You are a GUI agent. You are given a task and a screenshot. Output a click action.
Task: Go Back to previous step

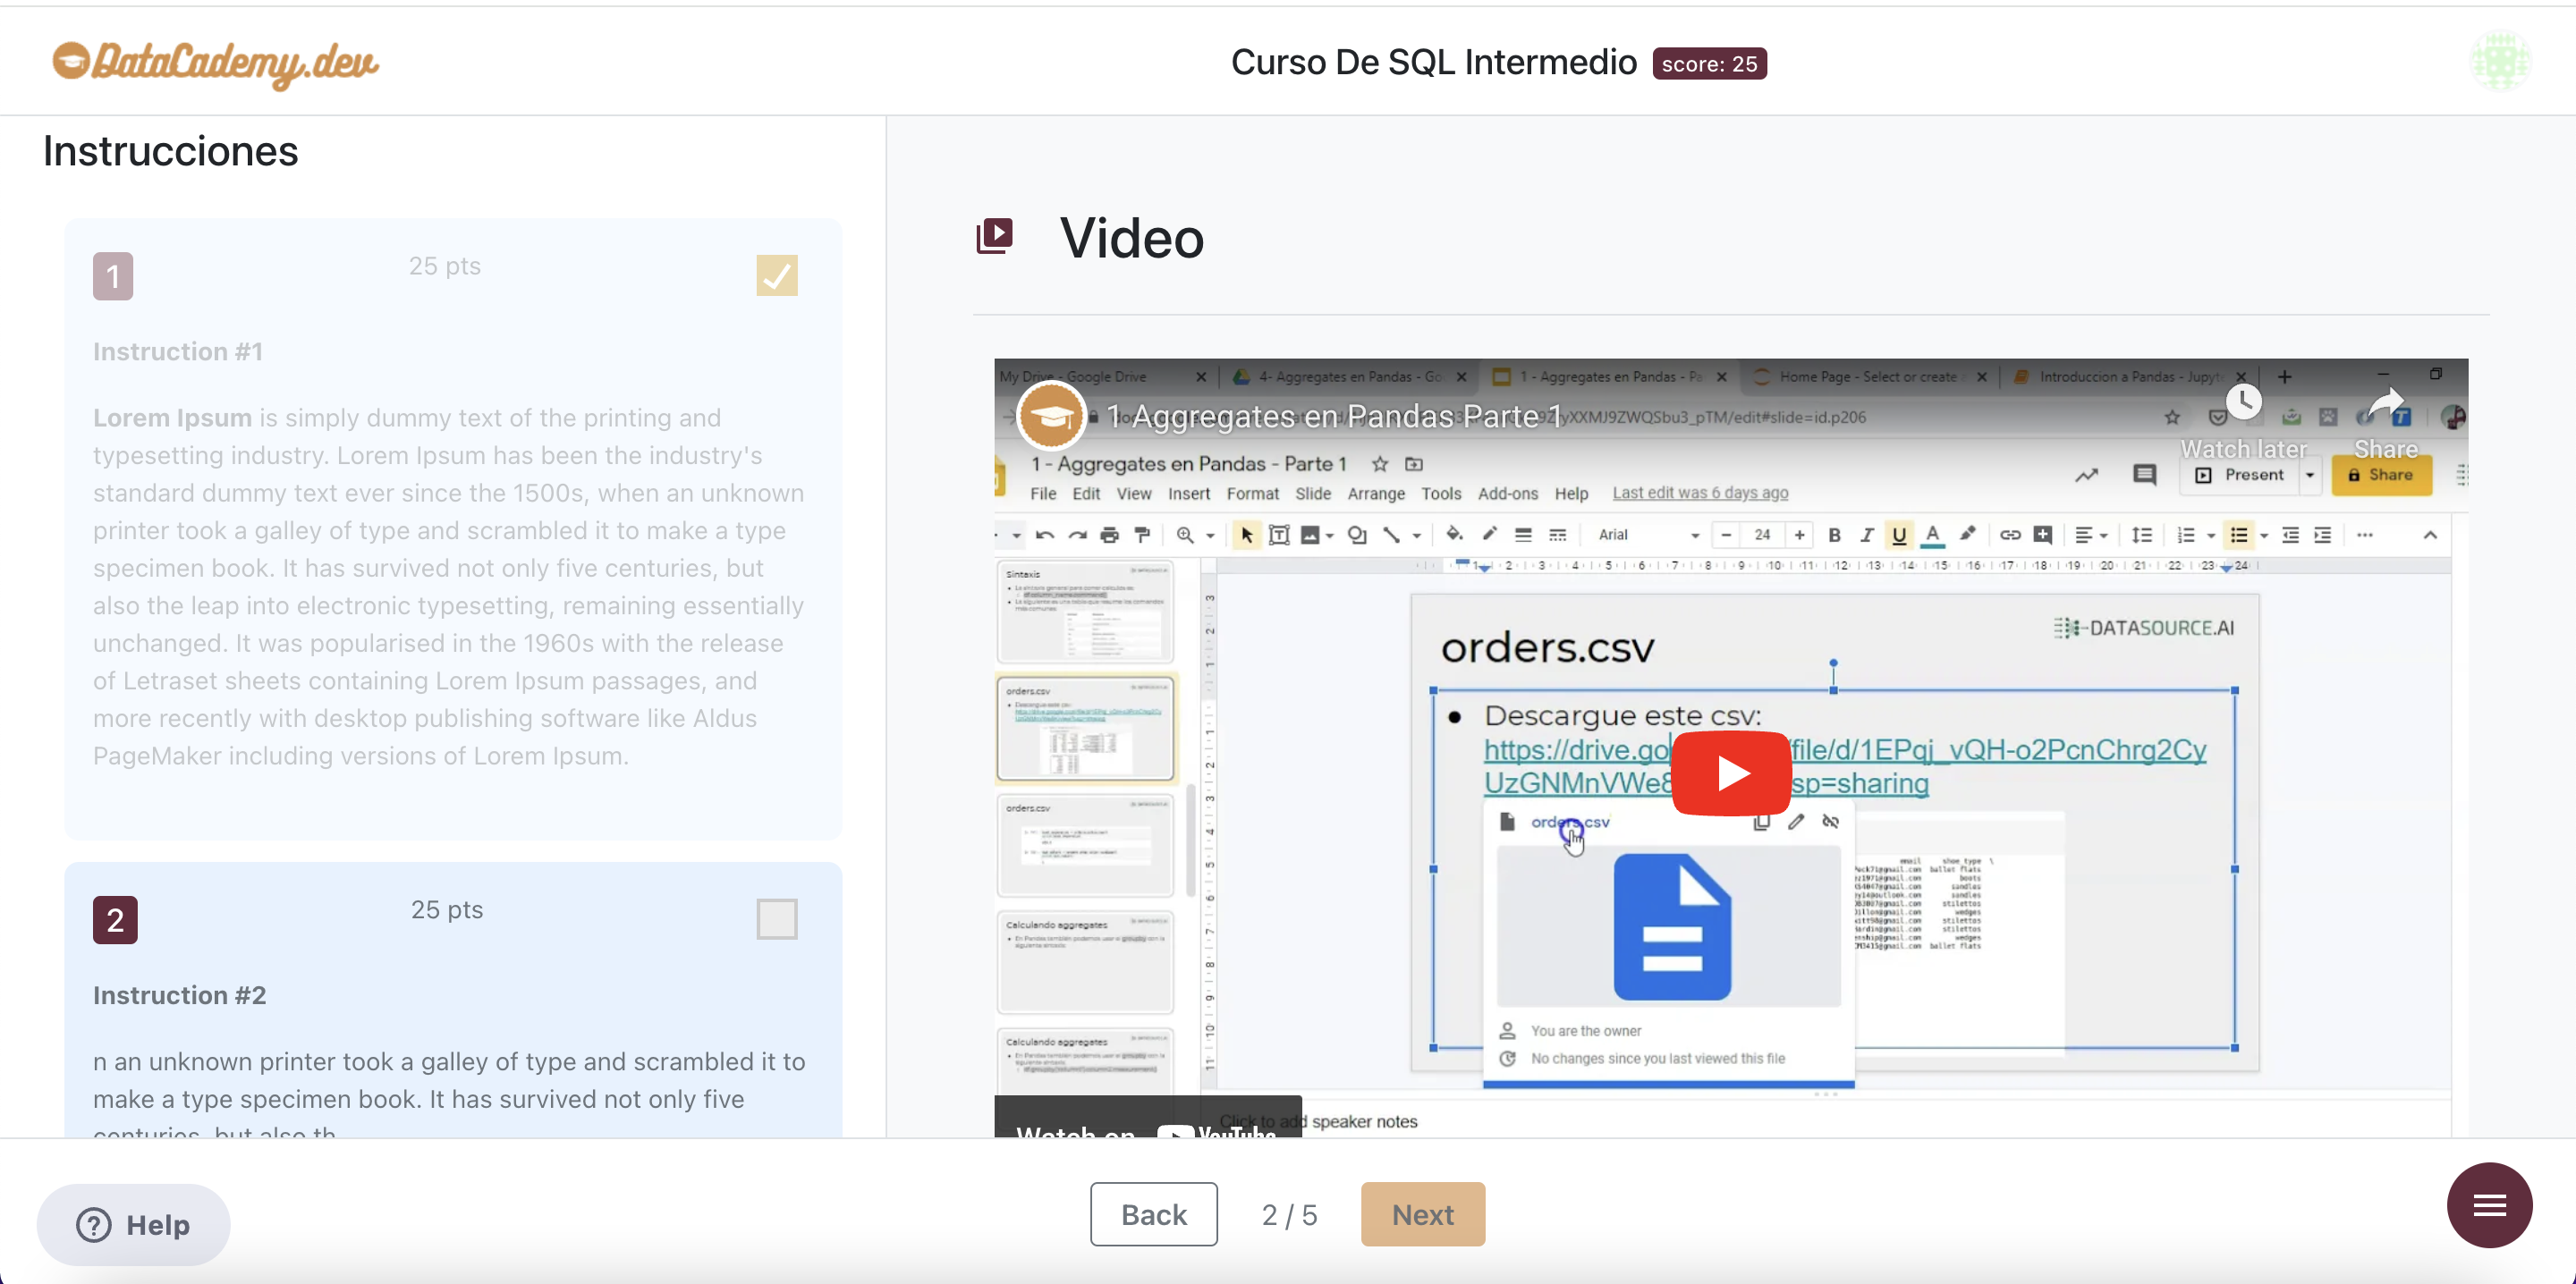[x=1154, y=1214]
